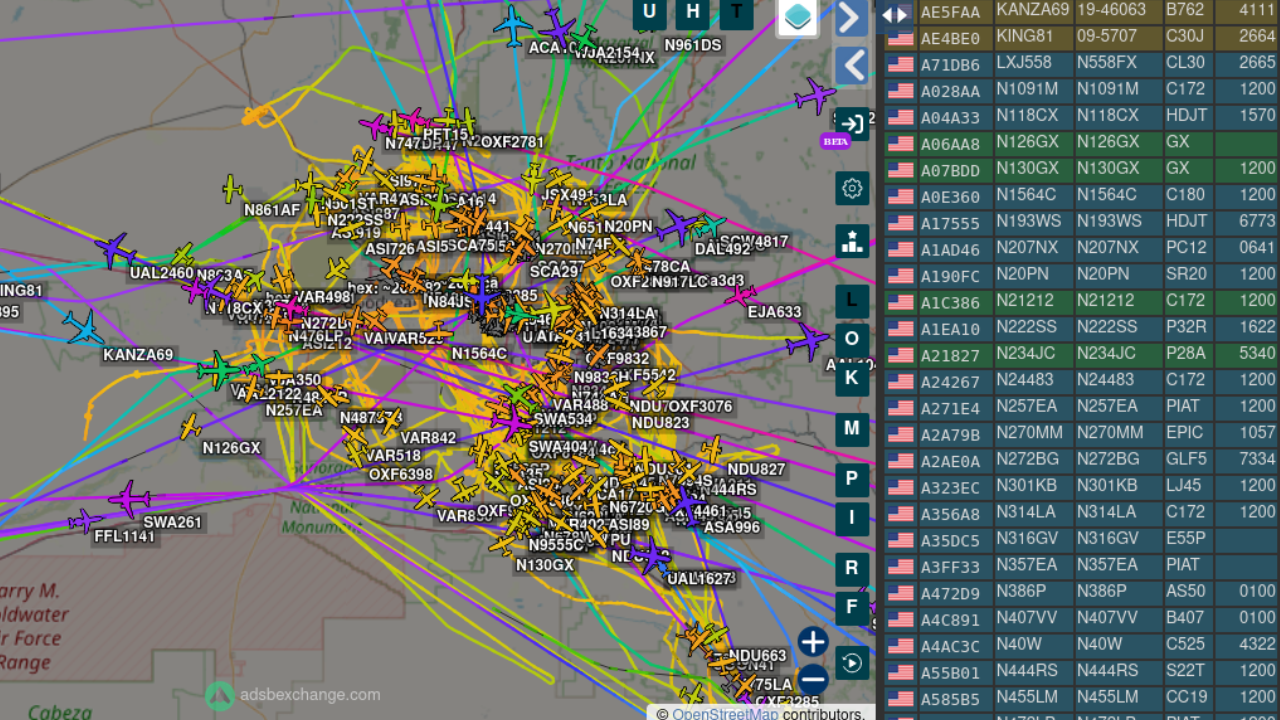Image resolution: width=1280 pixels, height=720 pixels.
Task: Toggle the L labels button
Action: [852, 299]
